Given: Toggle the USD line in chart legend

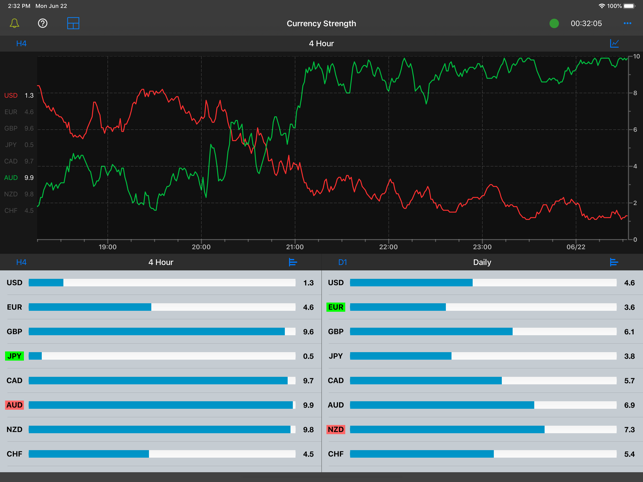Looking at the screenshot, I should coord(11,96).
